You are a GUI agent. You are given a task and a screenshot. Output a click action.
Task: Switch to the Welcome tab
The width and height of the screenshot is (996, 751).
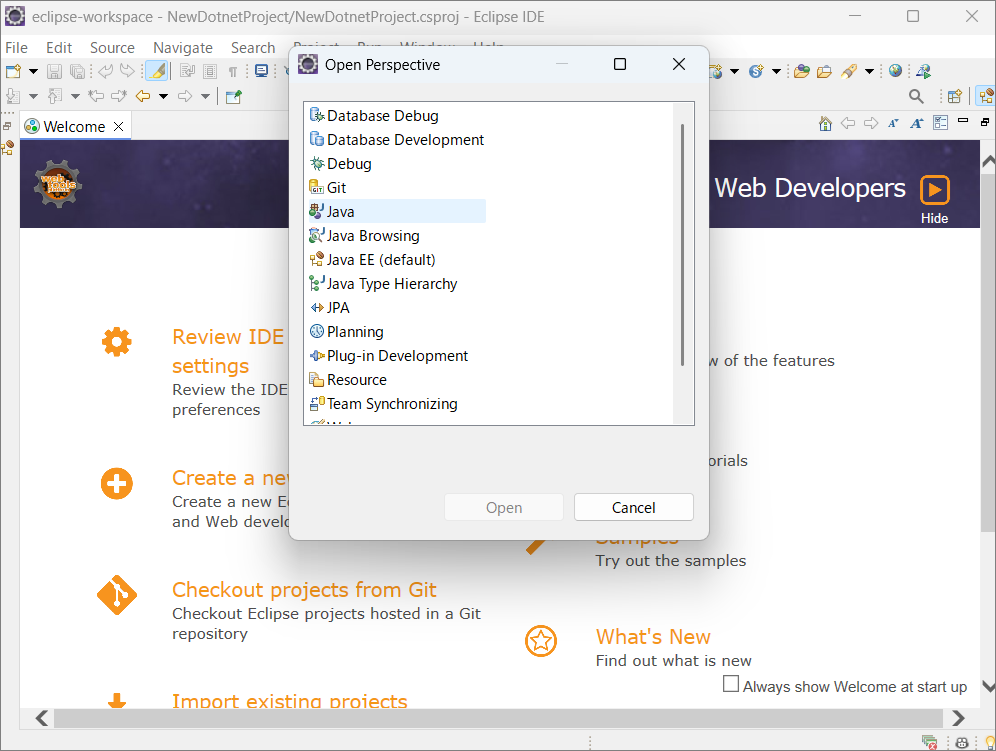pos(74,126)
